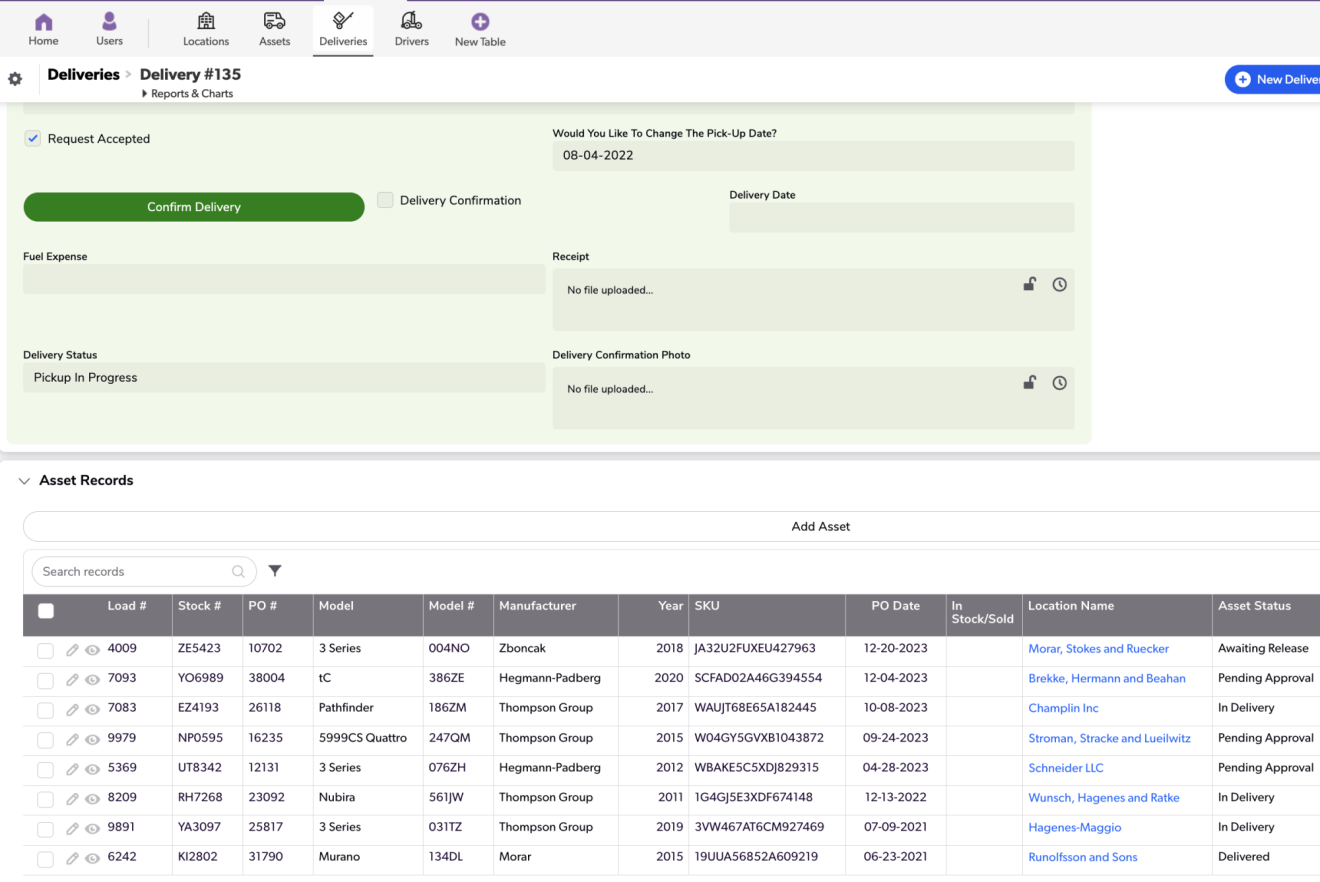Screen dimensions: 1320x882
Task: Open the Champlin Inc location link
Action: [x=1063, y=708]
